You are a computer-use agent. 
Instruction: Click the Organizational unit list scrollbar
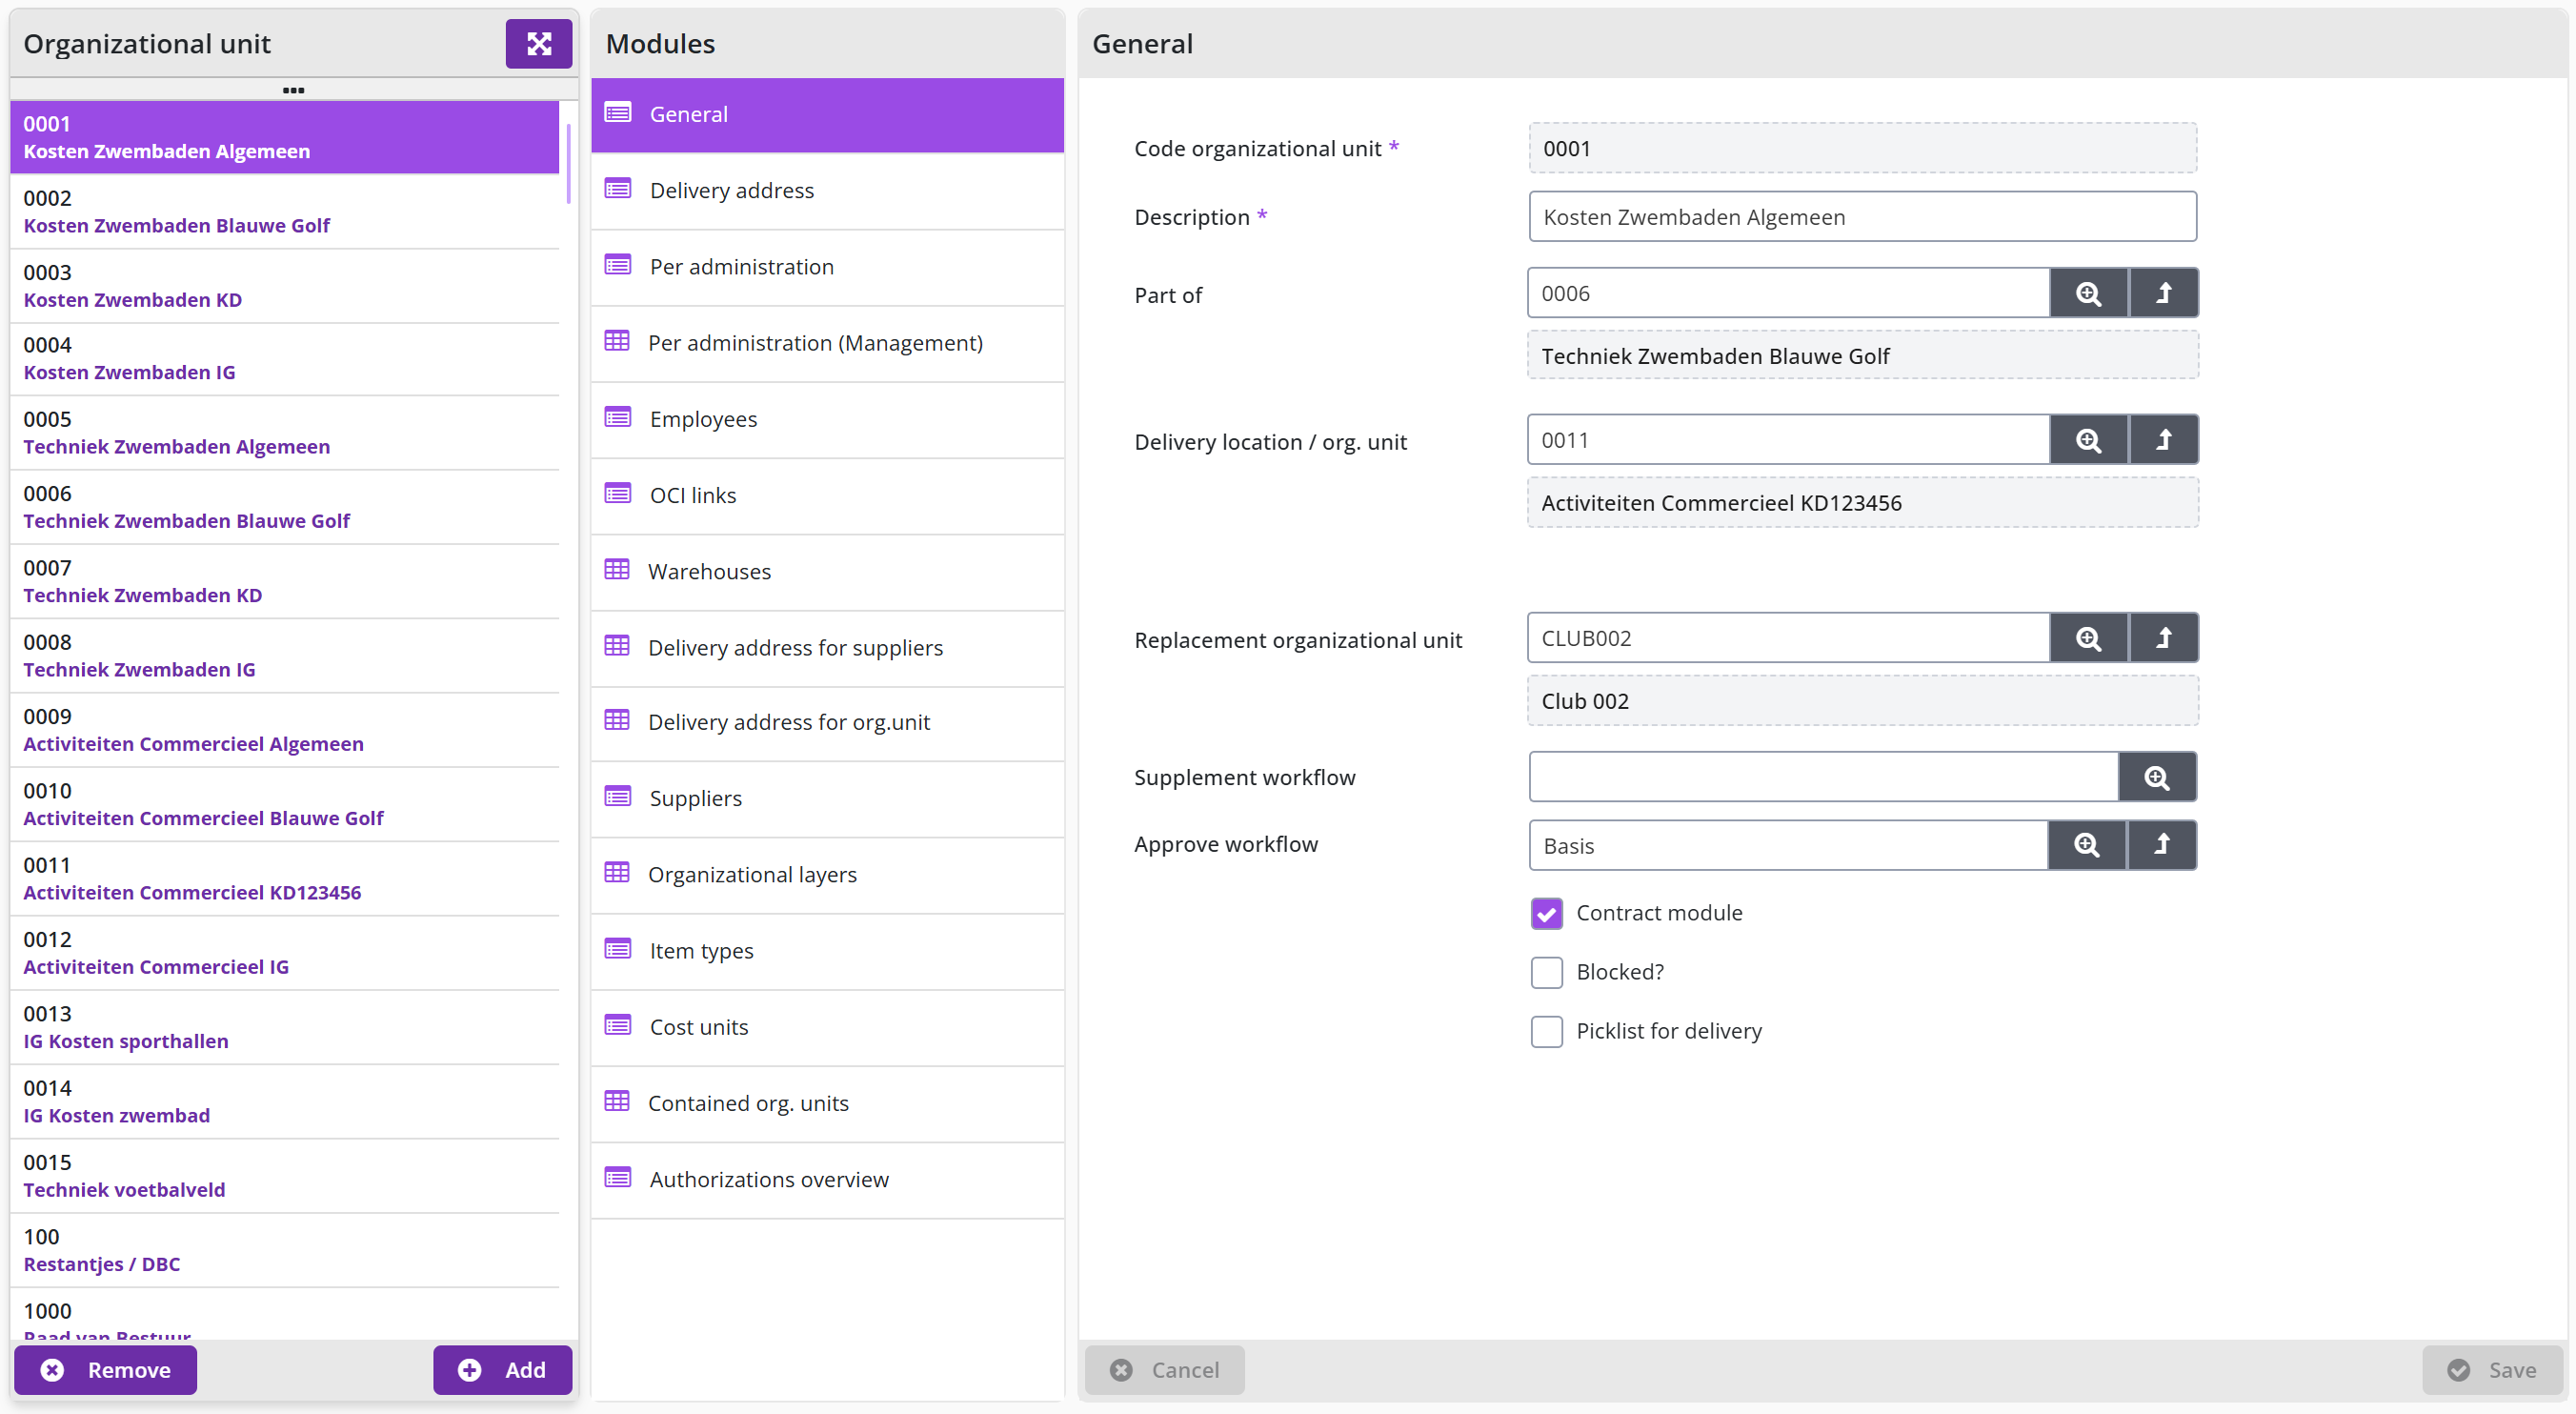pyautogui.click(x=568, y=164)
